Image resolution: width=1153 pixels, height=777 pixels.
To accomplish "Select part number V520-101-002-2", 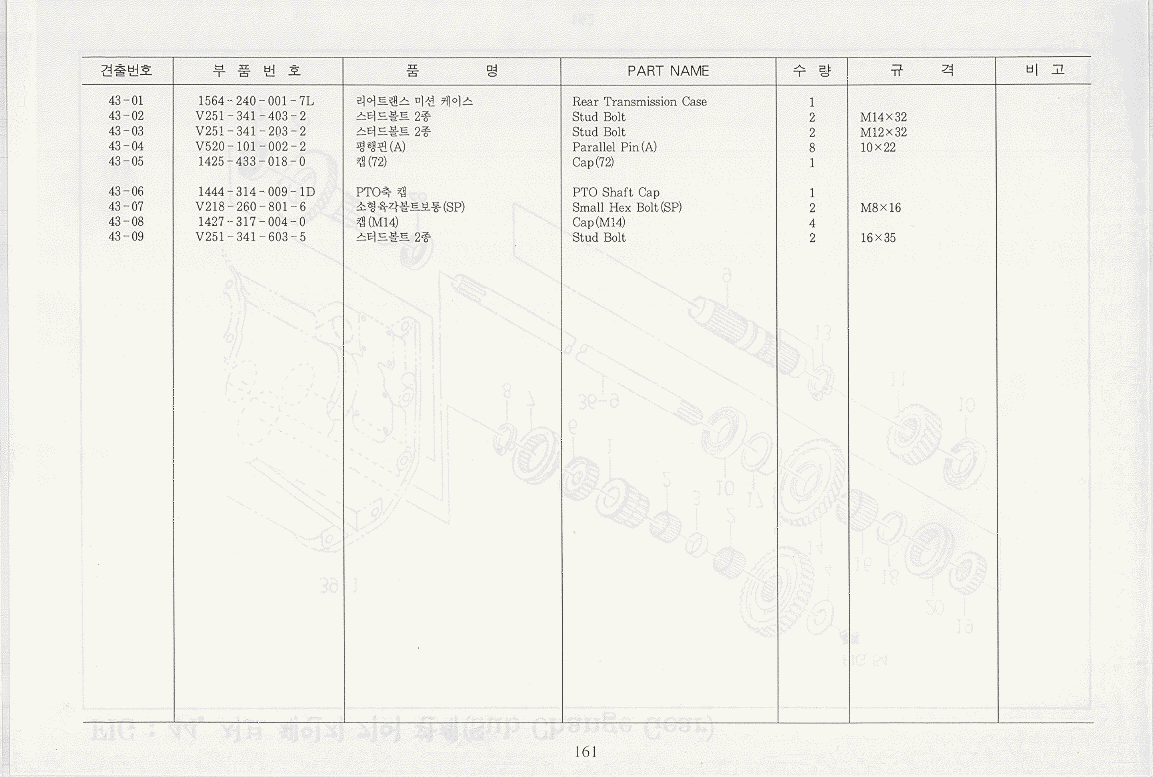I will point(251,146).
